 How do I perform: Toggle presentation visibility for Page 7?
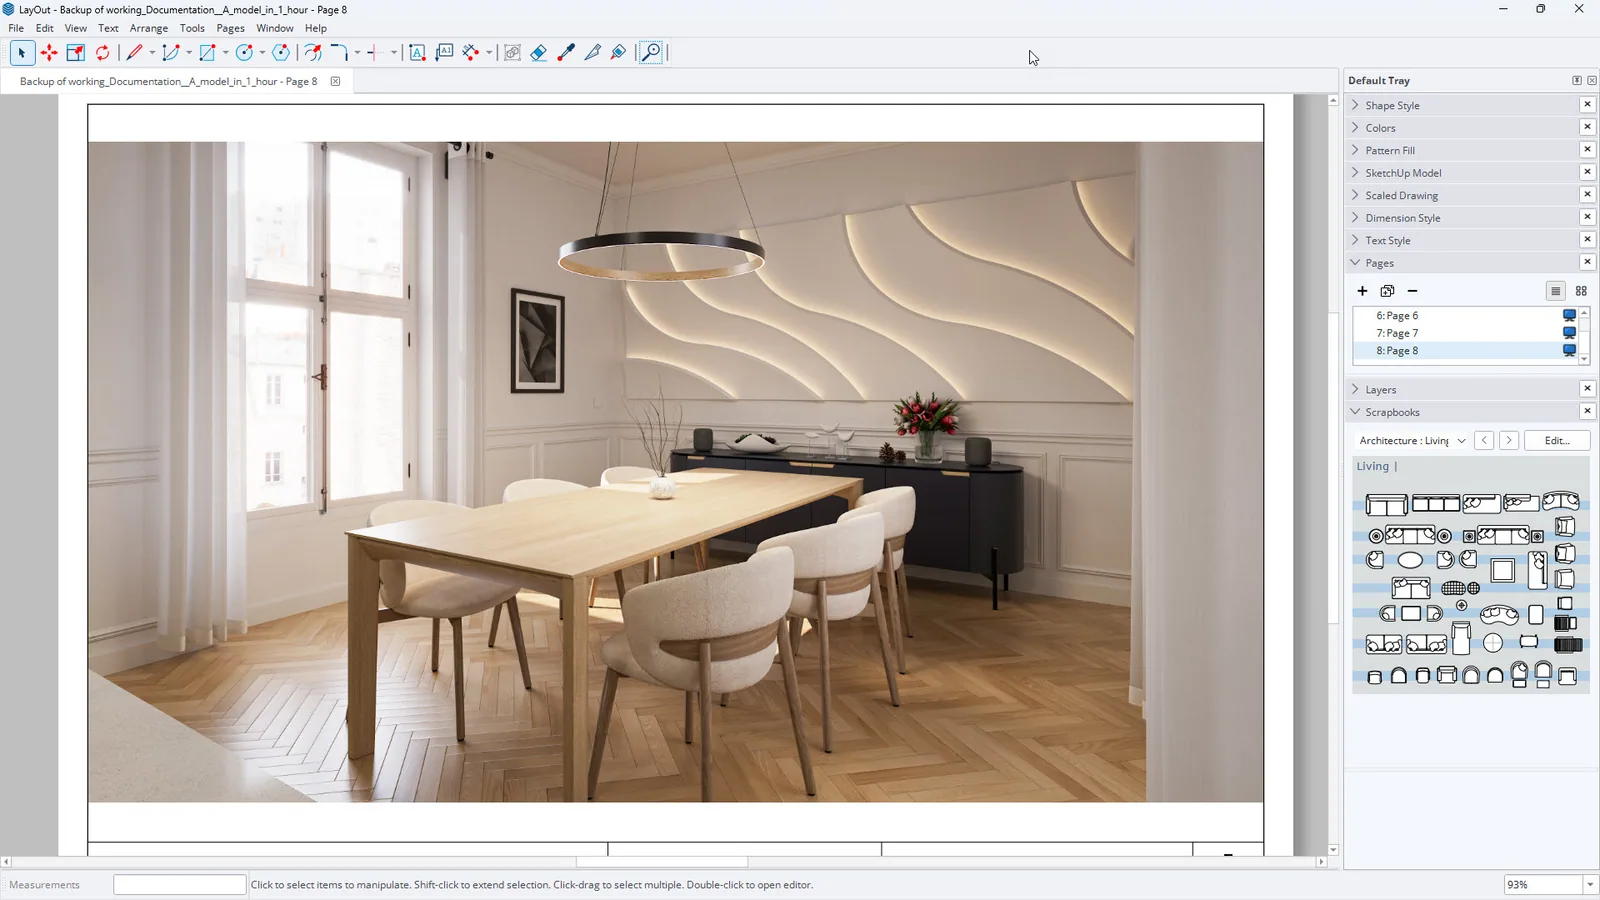pyautogui.click(x=1569, y=333)
